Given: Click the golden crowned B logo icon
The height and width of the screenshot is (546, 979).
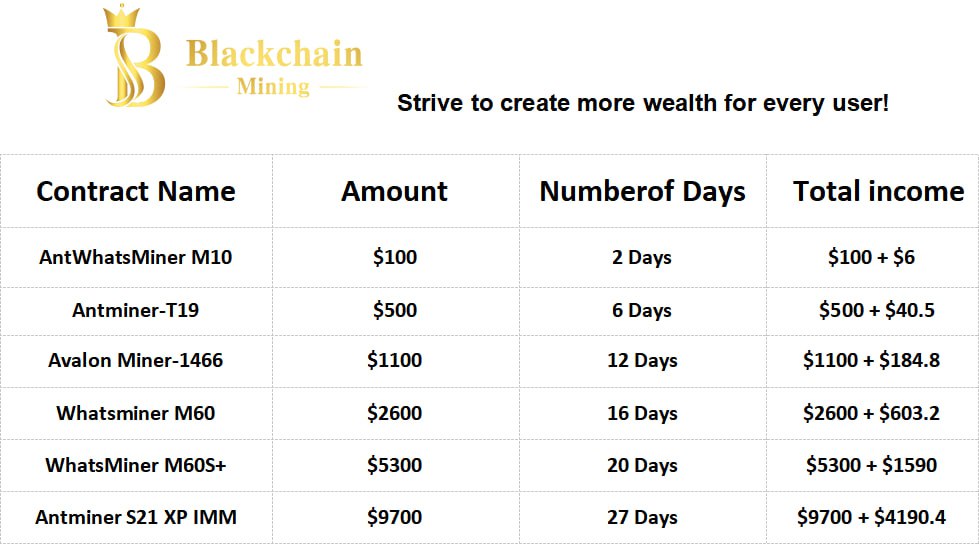Looking at the screenshot, I should point(135,57).
